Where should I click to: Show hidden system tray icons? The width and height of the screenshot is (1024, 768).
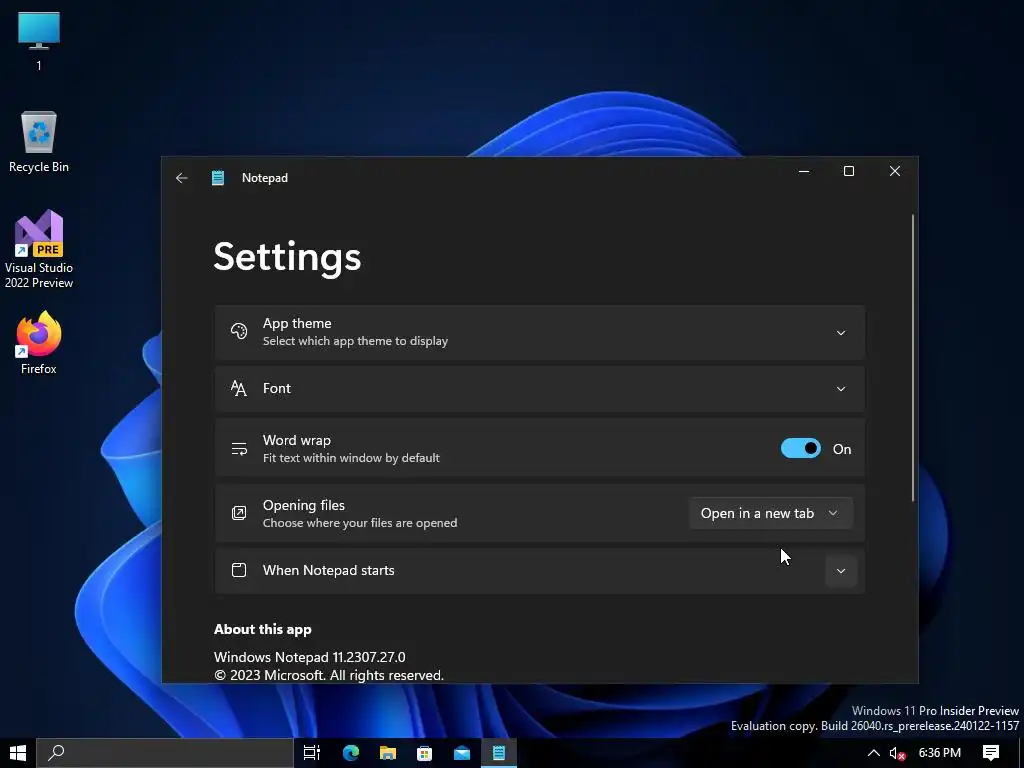tap(873, 753)
